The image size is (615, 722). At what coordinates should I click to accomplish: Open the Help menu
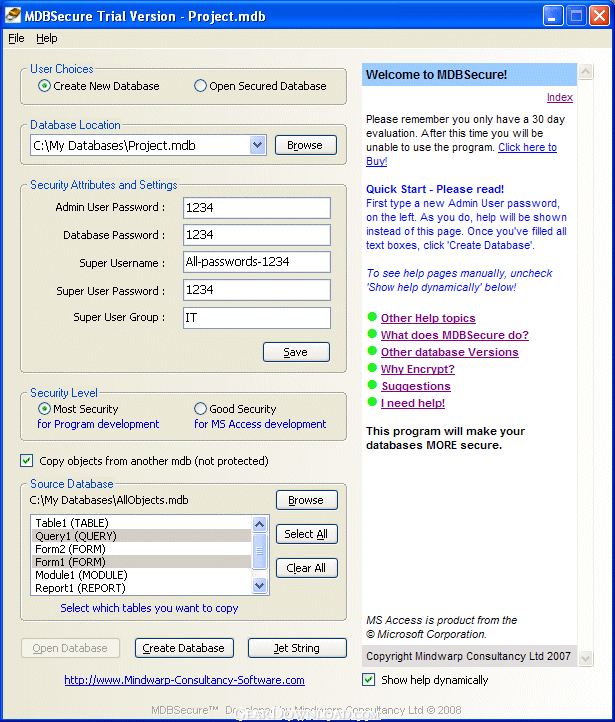46,38
